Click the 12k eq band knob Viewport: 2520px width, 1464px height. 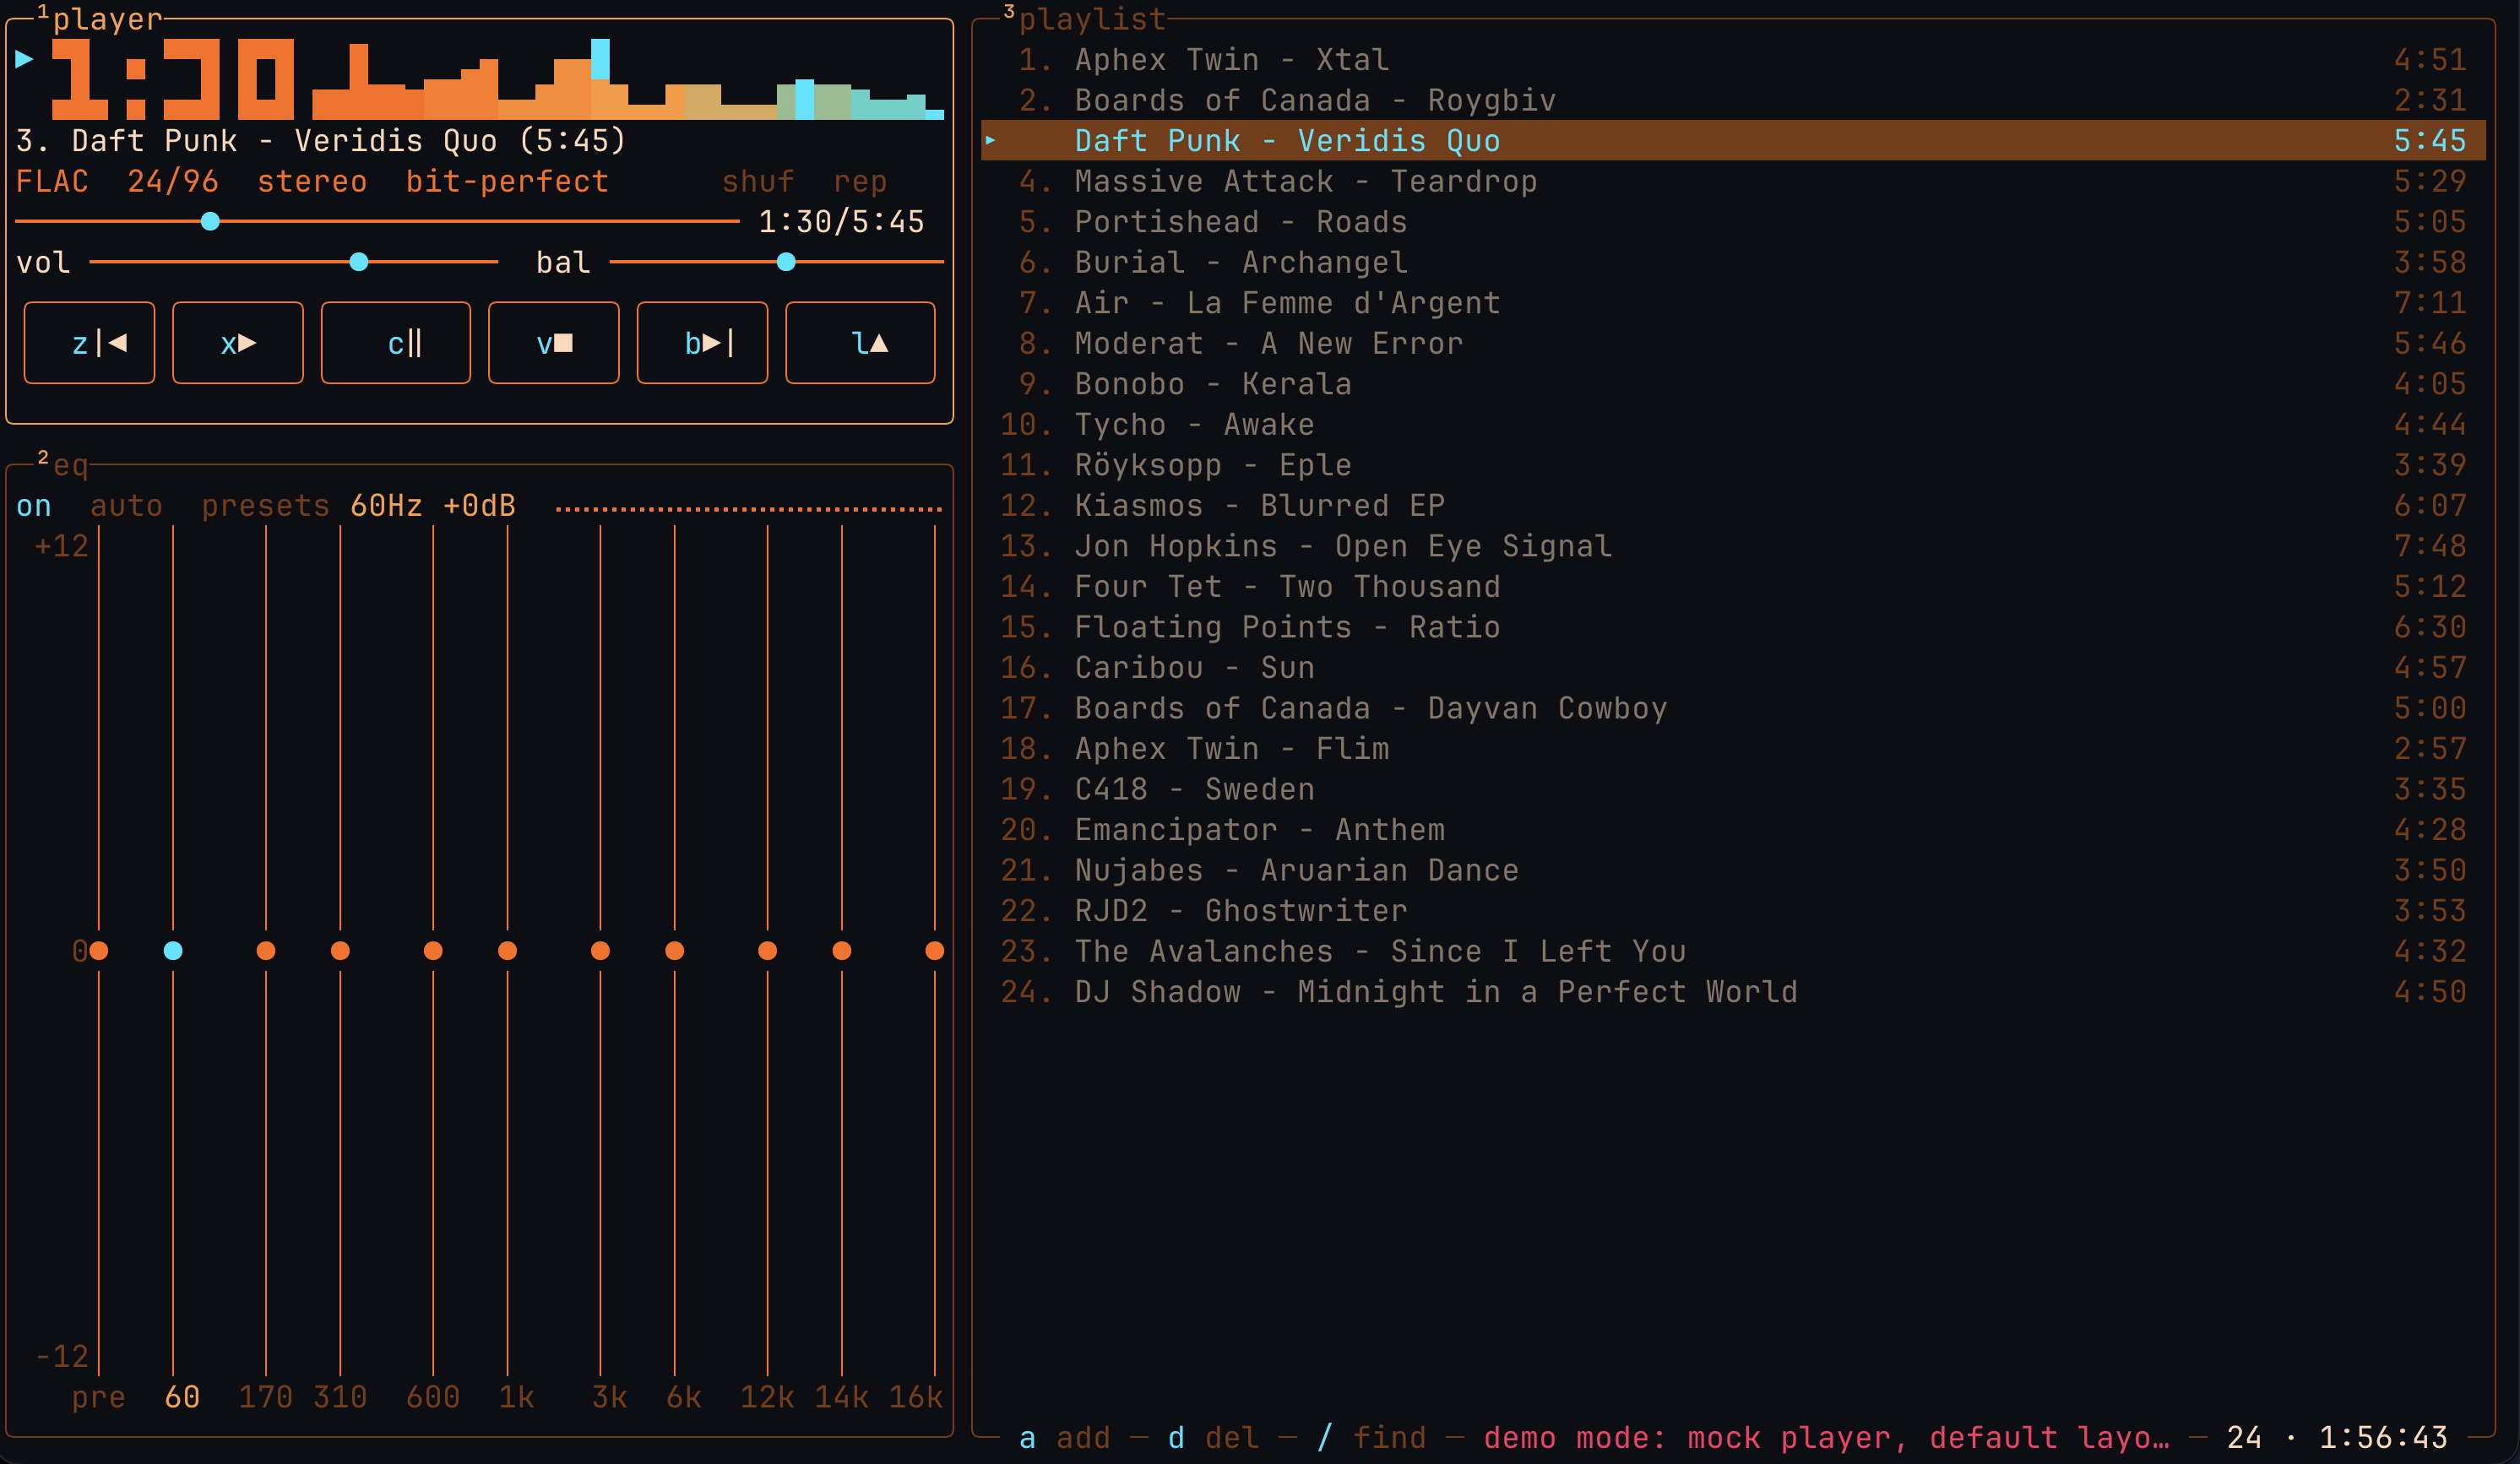[768, 950]
